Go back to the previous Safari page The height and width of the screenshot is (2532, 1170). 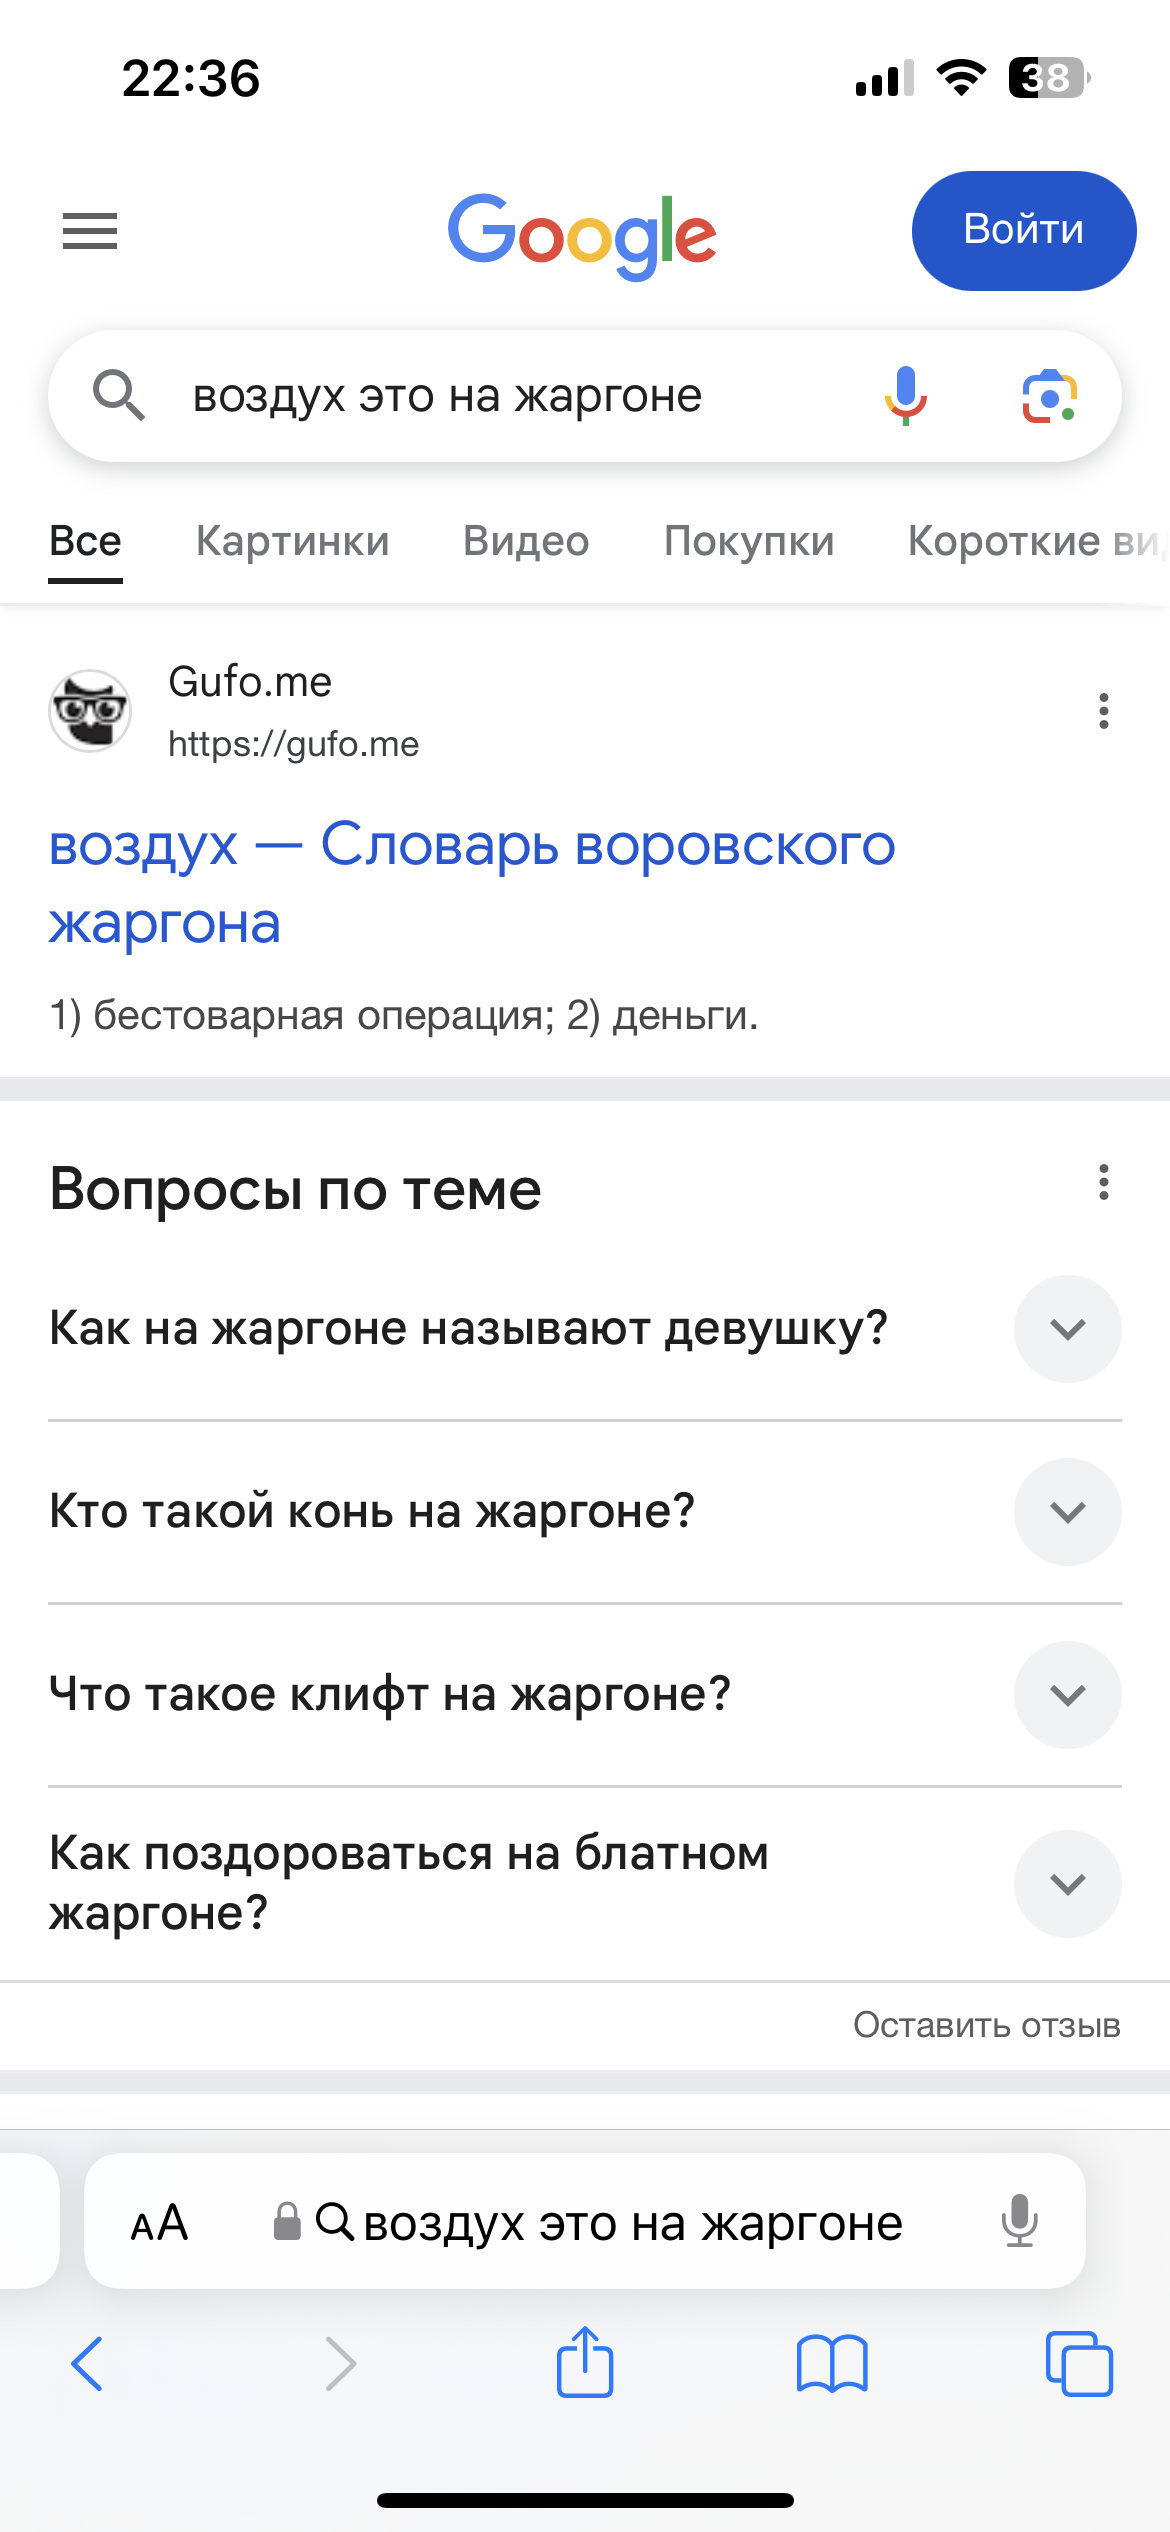point(88,2364)
